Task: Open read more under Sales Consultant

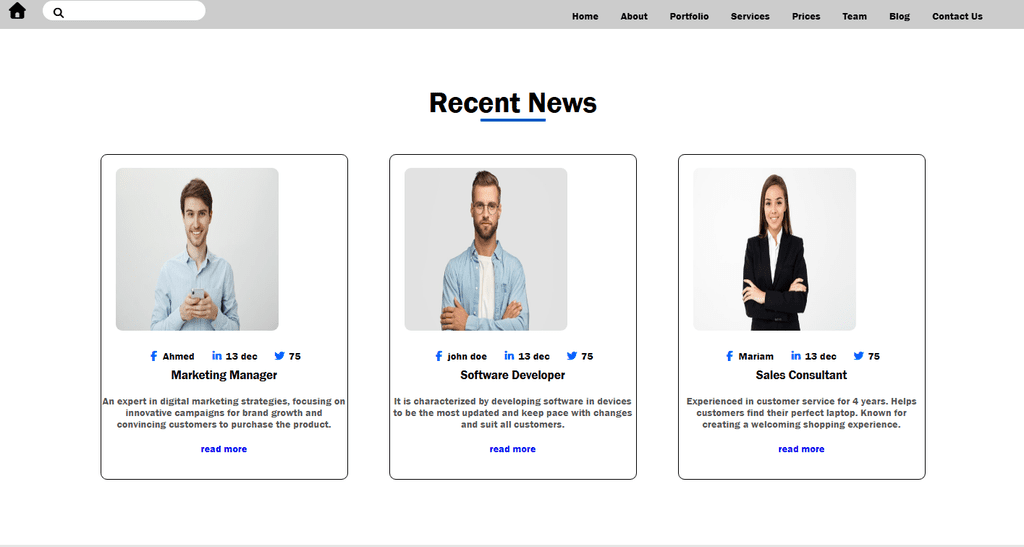Action: [x=801, y=449]
